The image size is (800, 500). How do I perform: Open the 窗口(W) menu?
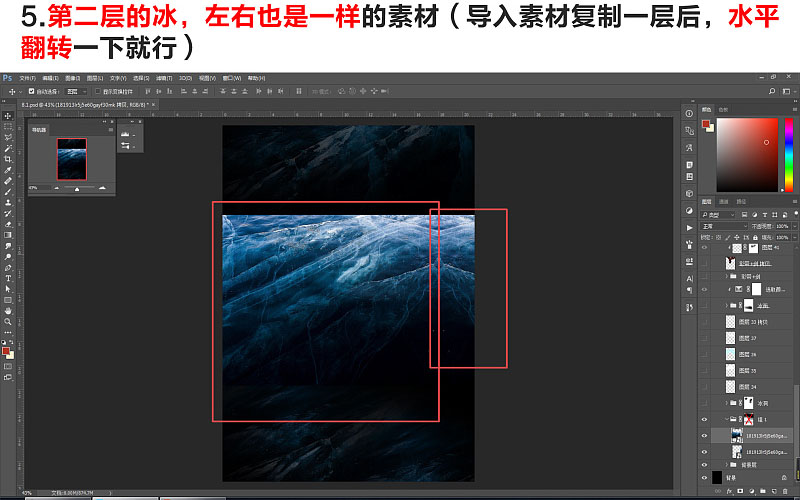coord(232,78)
